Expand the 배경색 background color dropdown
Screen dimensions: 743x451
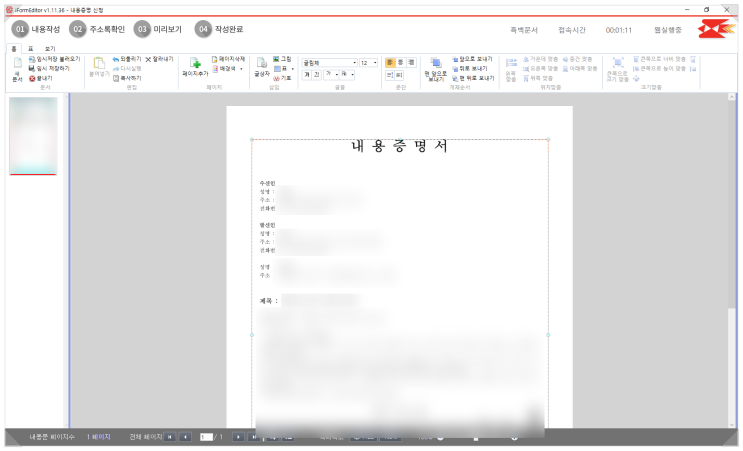[242, 69]
